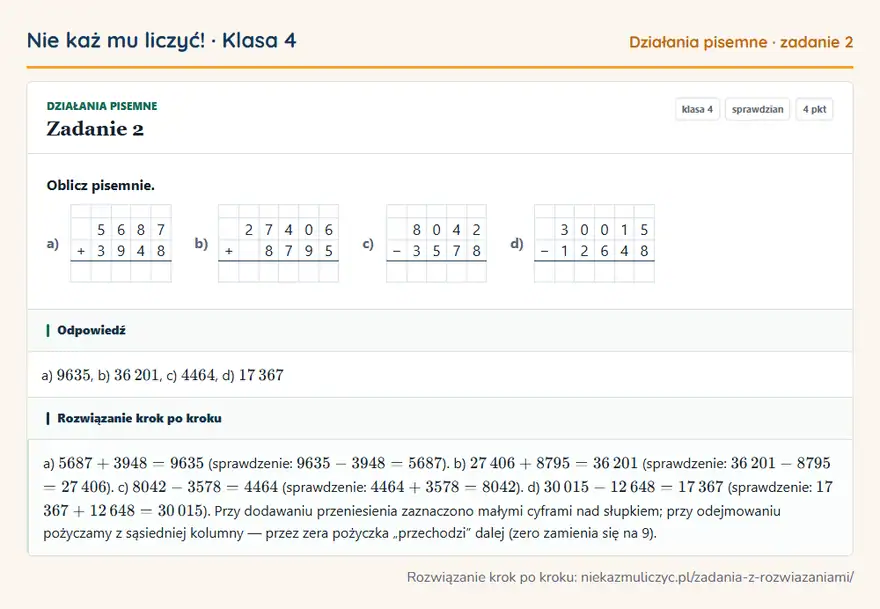Click the green 'DZIAŁANIA PISEMNE' category label
The height and width of the screenshot is (609, 880).
click(102, 106)
